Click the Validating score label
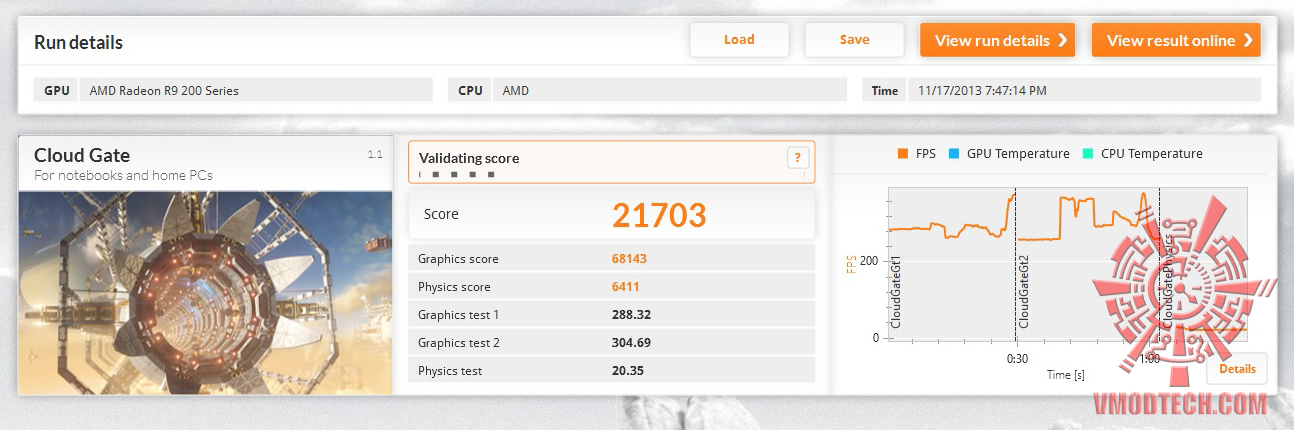The image size is (1294, 430). (x=469, y=158)
